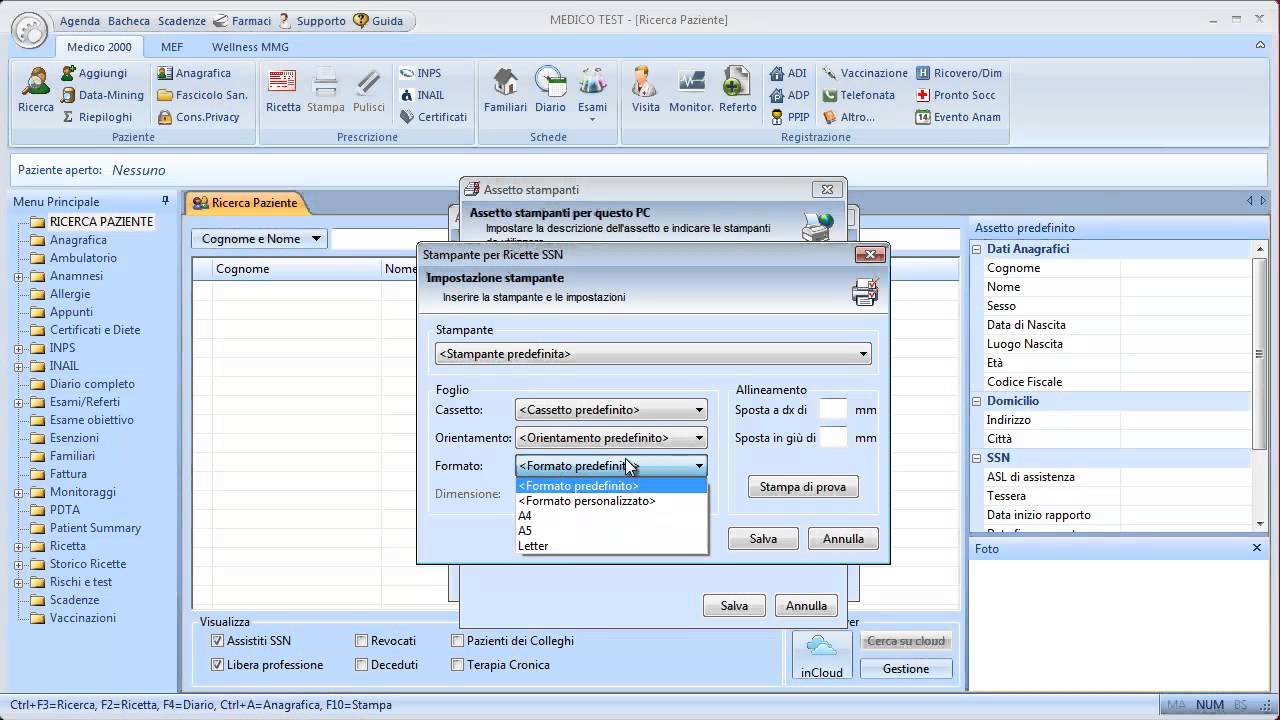Open INPS certificate tool in ribbon
This screenshot has height=720, width=1280.
point(420,73)
